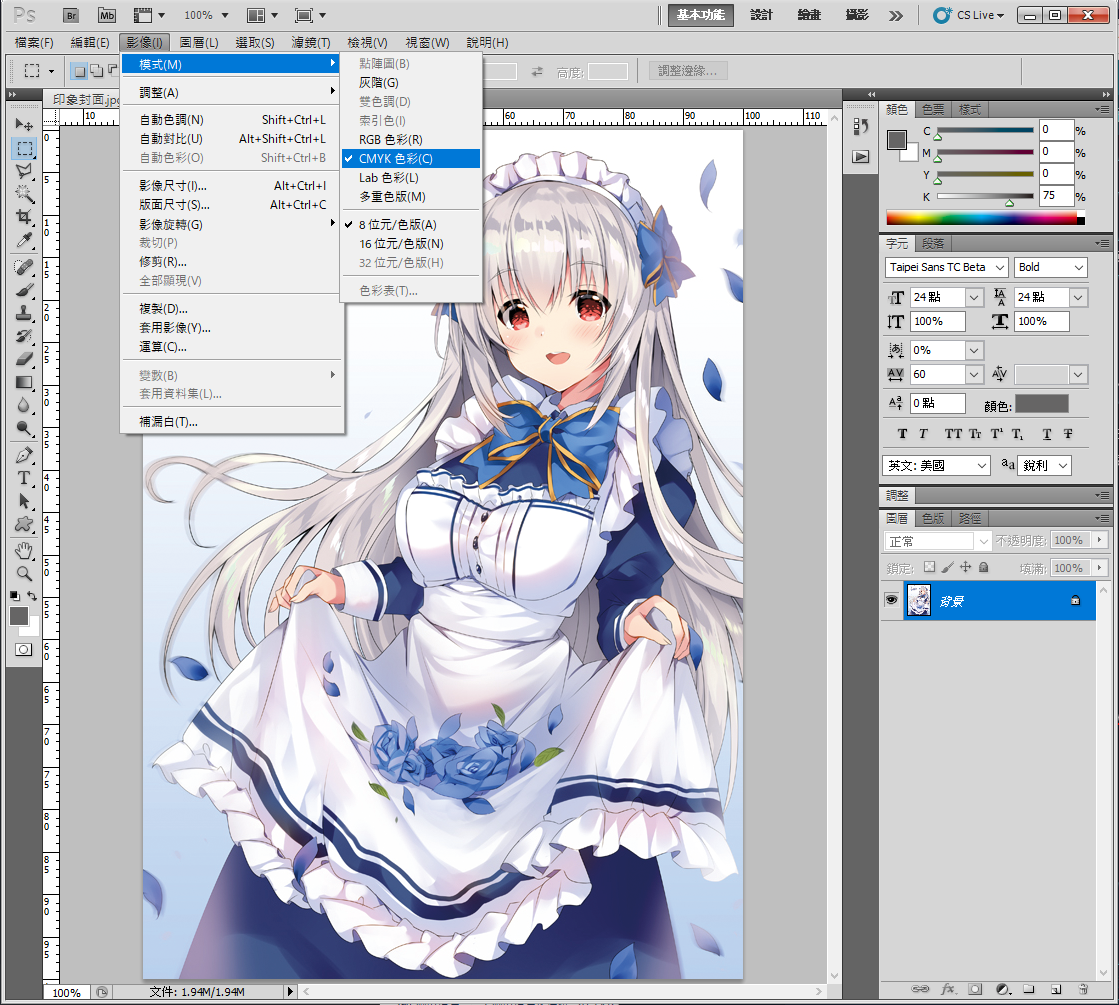The height and width of the screenshot is (1005, 1119).
Task: Choose 16 位元/色版(N) bit depth
Action: 410,244
